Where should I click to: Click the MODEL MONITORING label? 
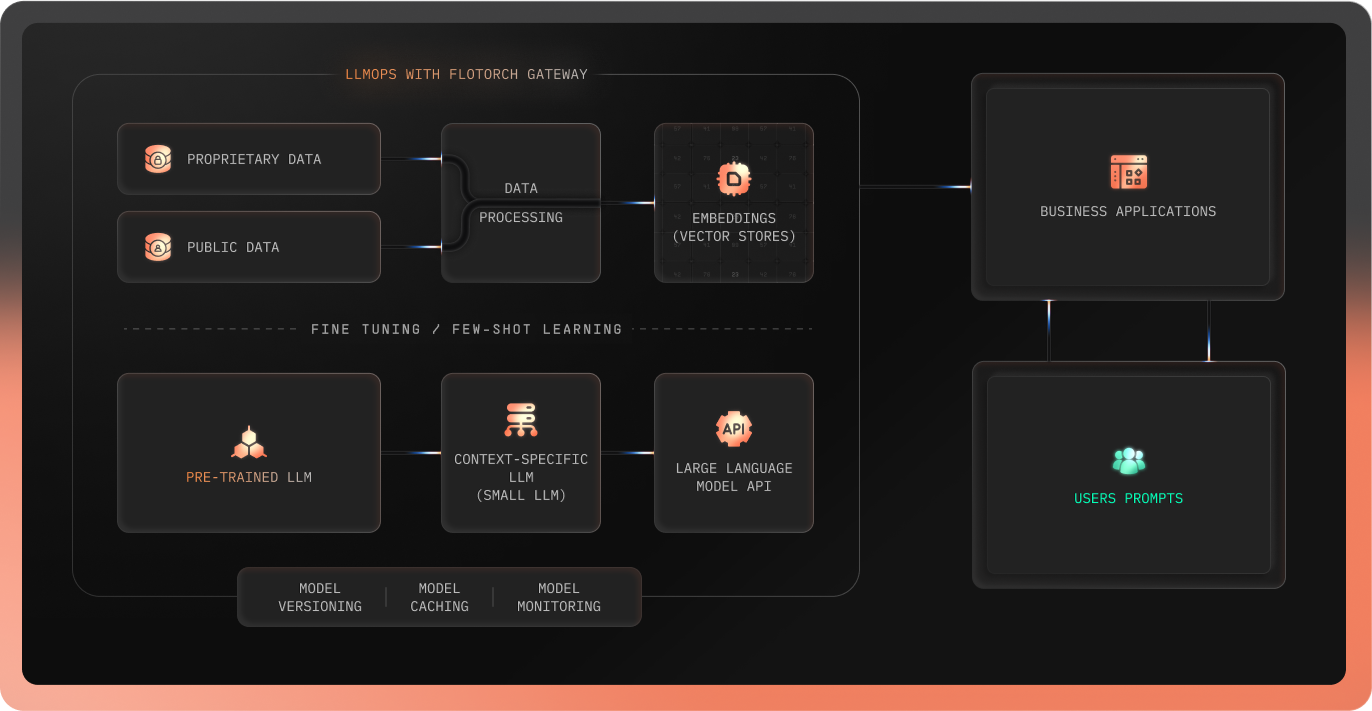(559, 597)
